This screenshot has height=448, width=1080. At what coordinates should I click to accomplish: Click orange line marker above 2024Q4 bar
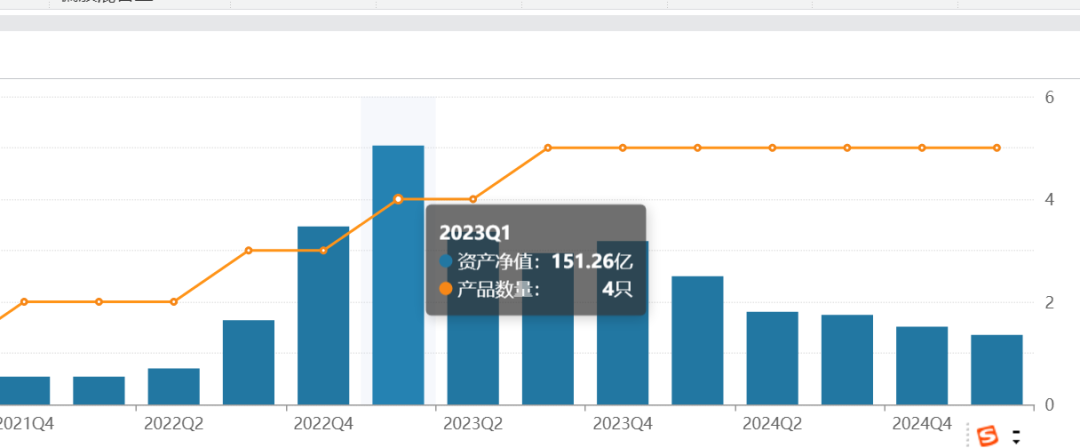921,148
